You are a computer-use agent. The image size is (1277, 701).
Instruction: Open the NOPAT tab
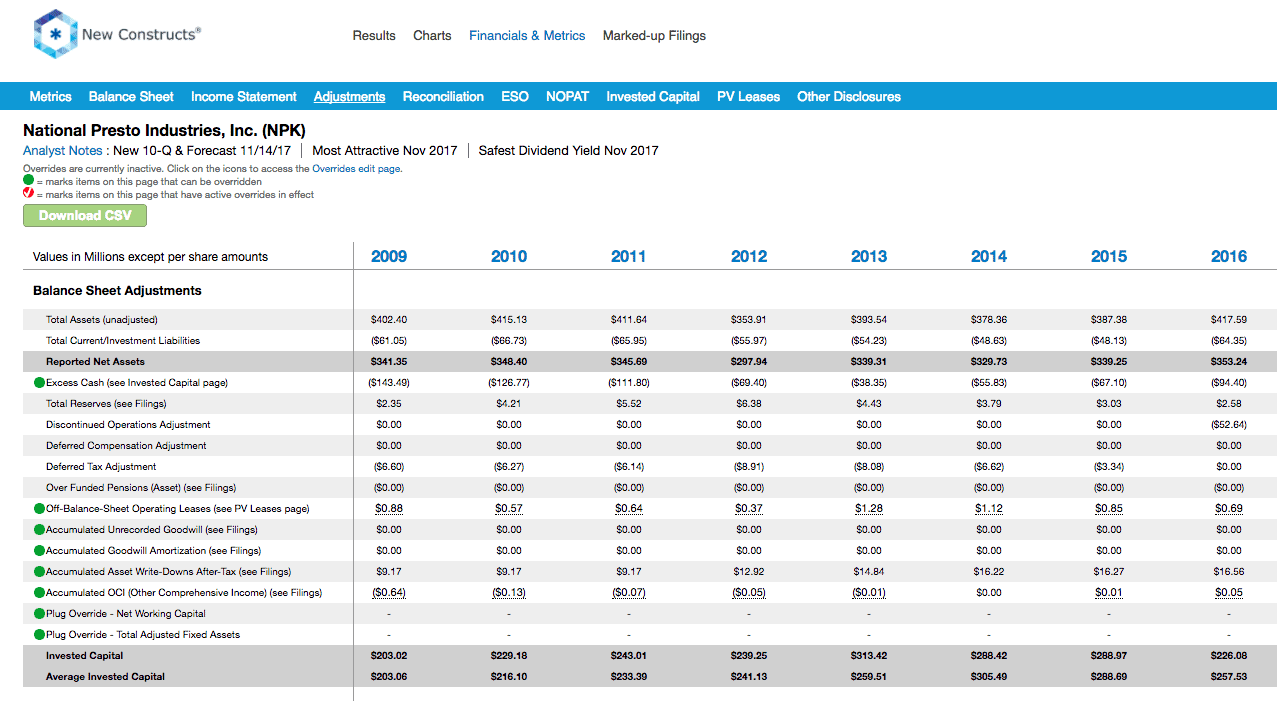pos(567,97)
